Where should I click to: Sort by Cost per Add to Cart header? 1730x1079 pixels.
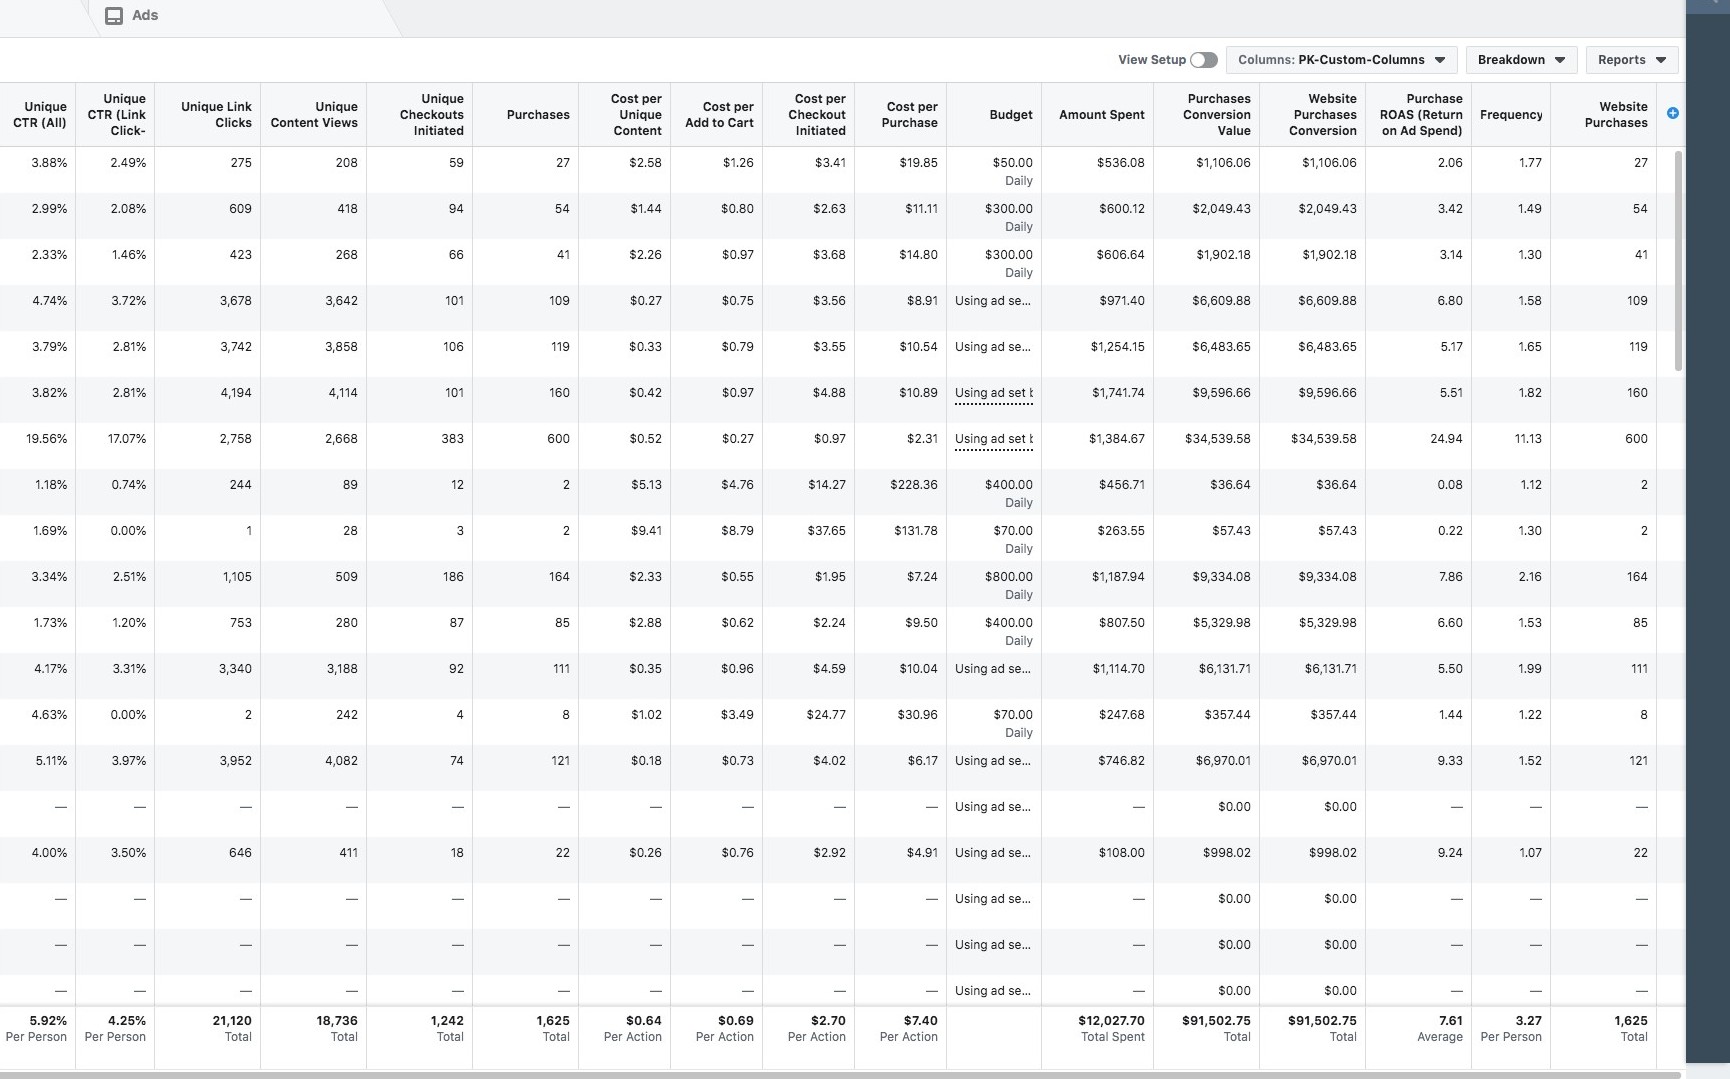tap(719, 115)
